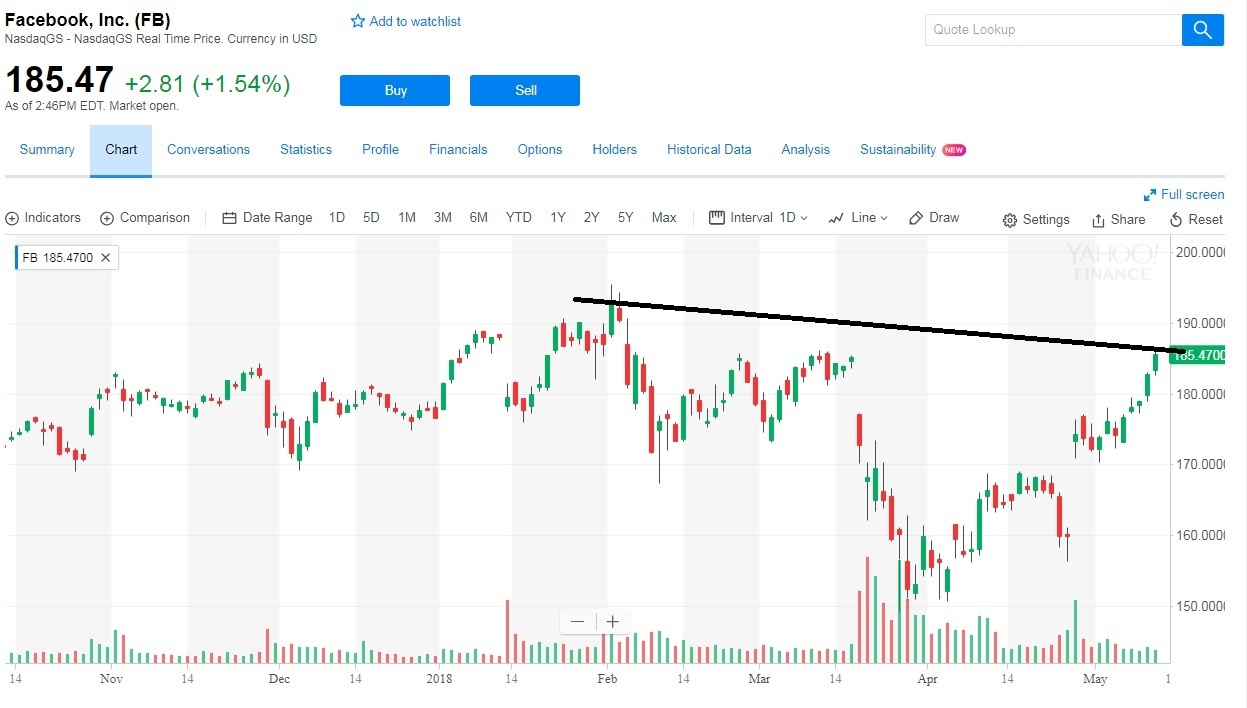This screenshot has height=708, width=1247.
Task: Open the Historical Data tab
Action: tap(709, 149)
